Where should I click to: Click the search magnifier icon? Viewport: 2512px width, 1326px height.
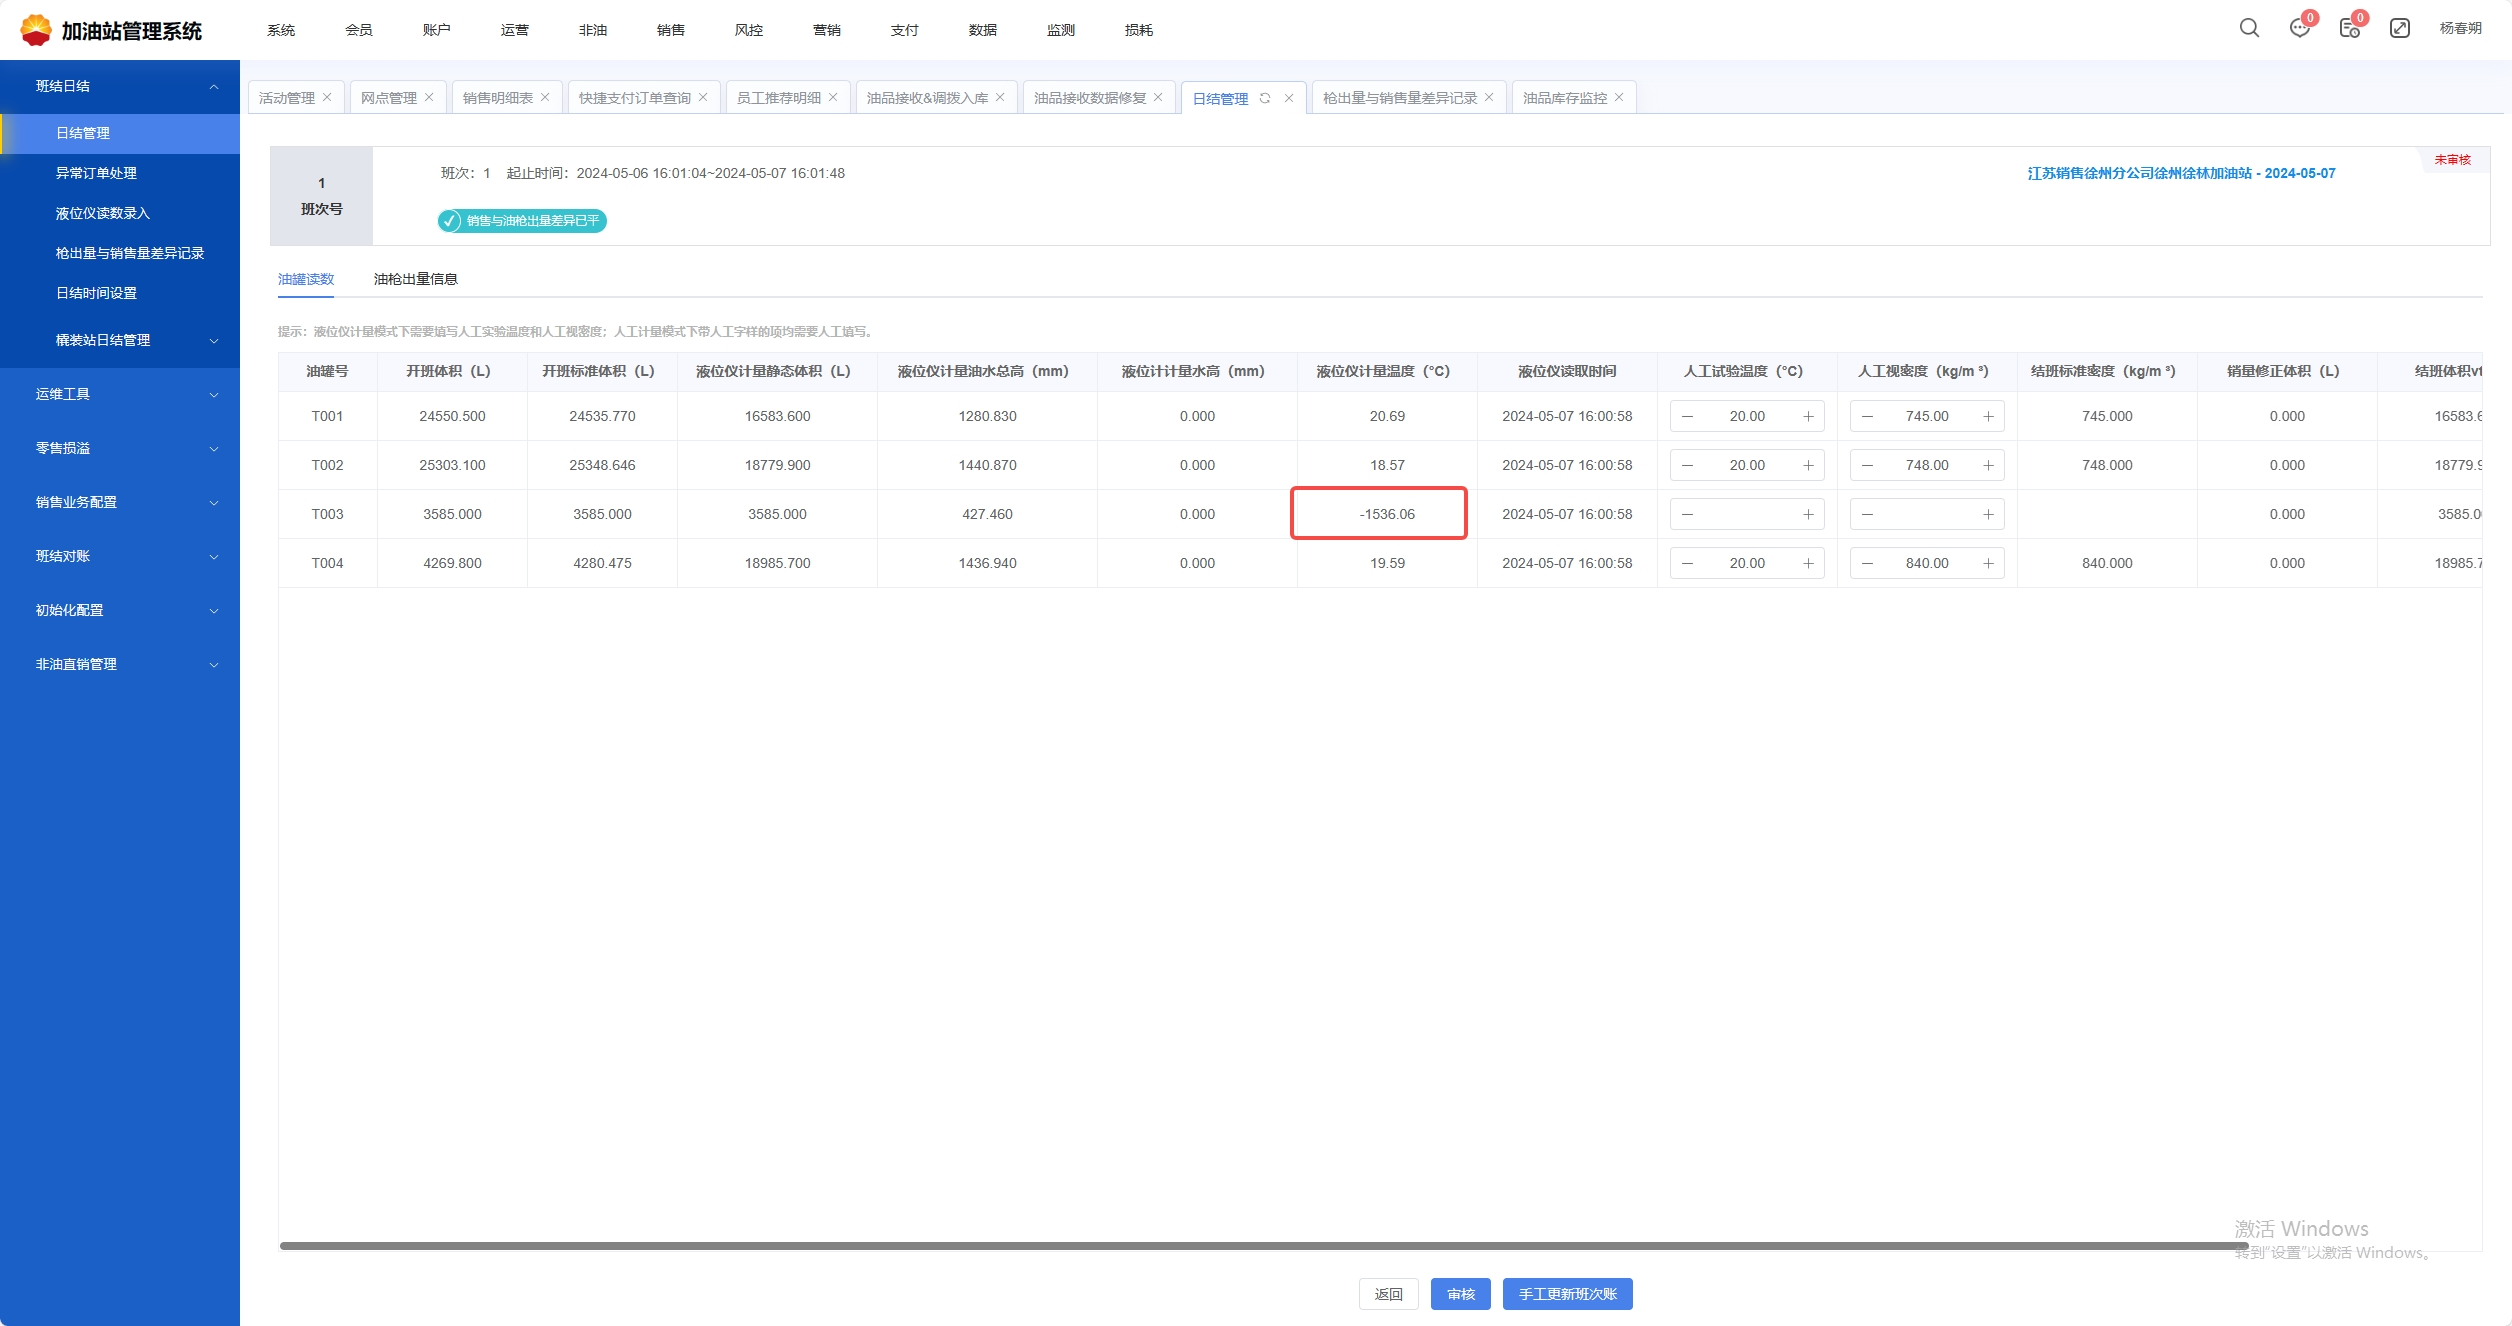[x=2249, y=28]
